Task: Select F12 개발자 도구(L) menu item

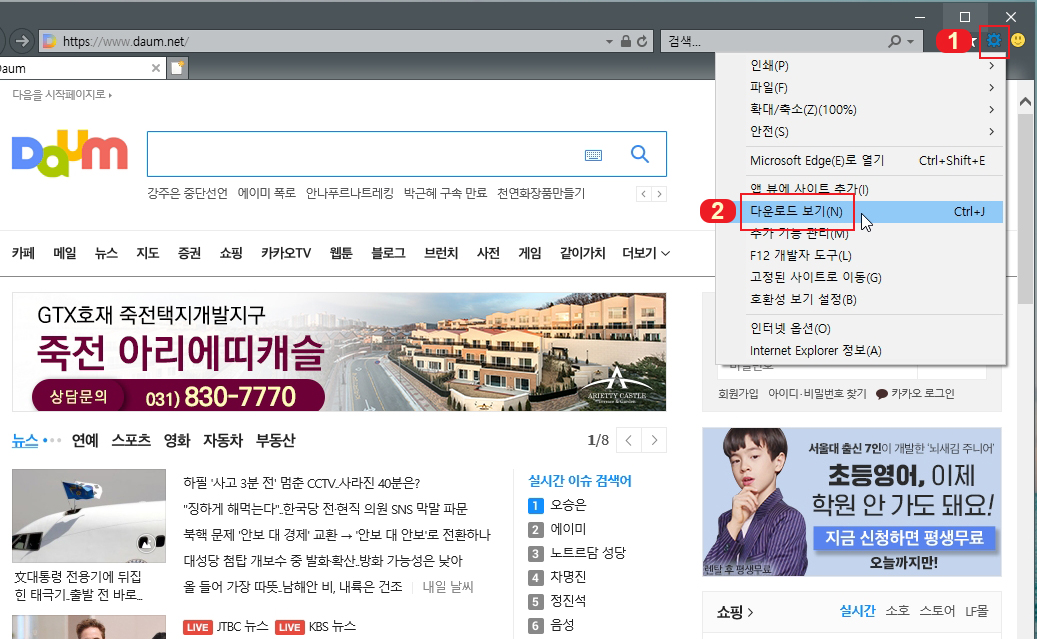Action: pyautogui.click(x=860, y=255)
